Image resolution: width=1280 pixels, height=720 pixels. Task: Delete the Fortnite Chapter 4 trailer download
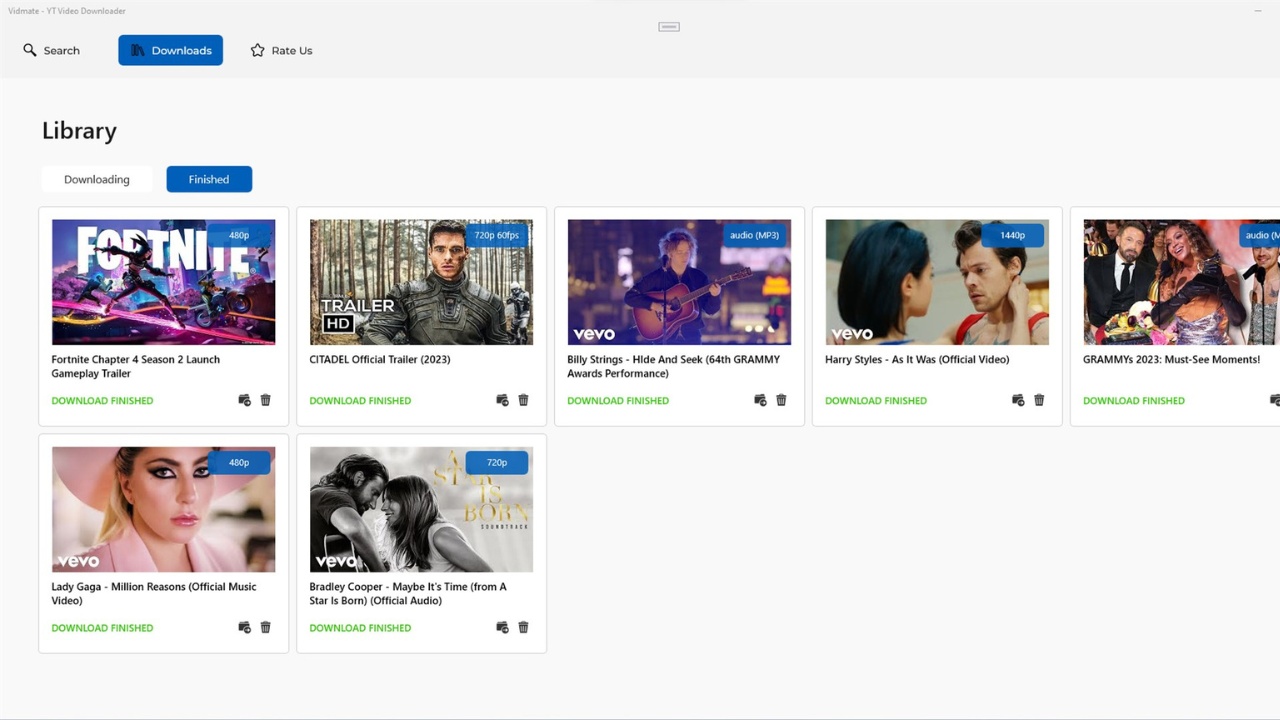tap(265, 400)
